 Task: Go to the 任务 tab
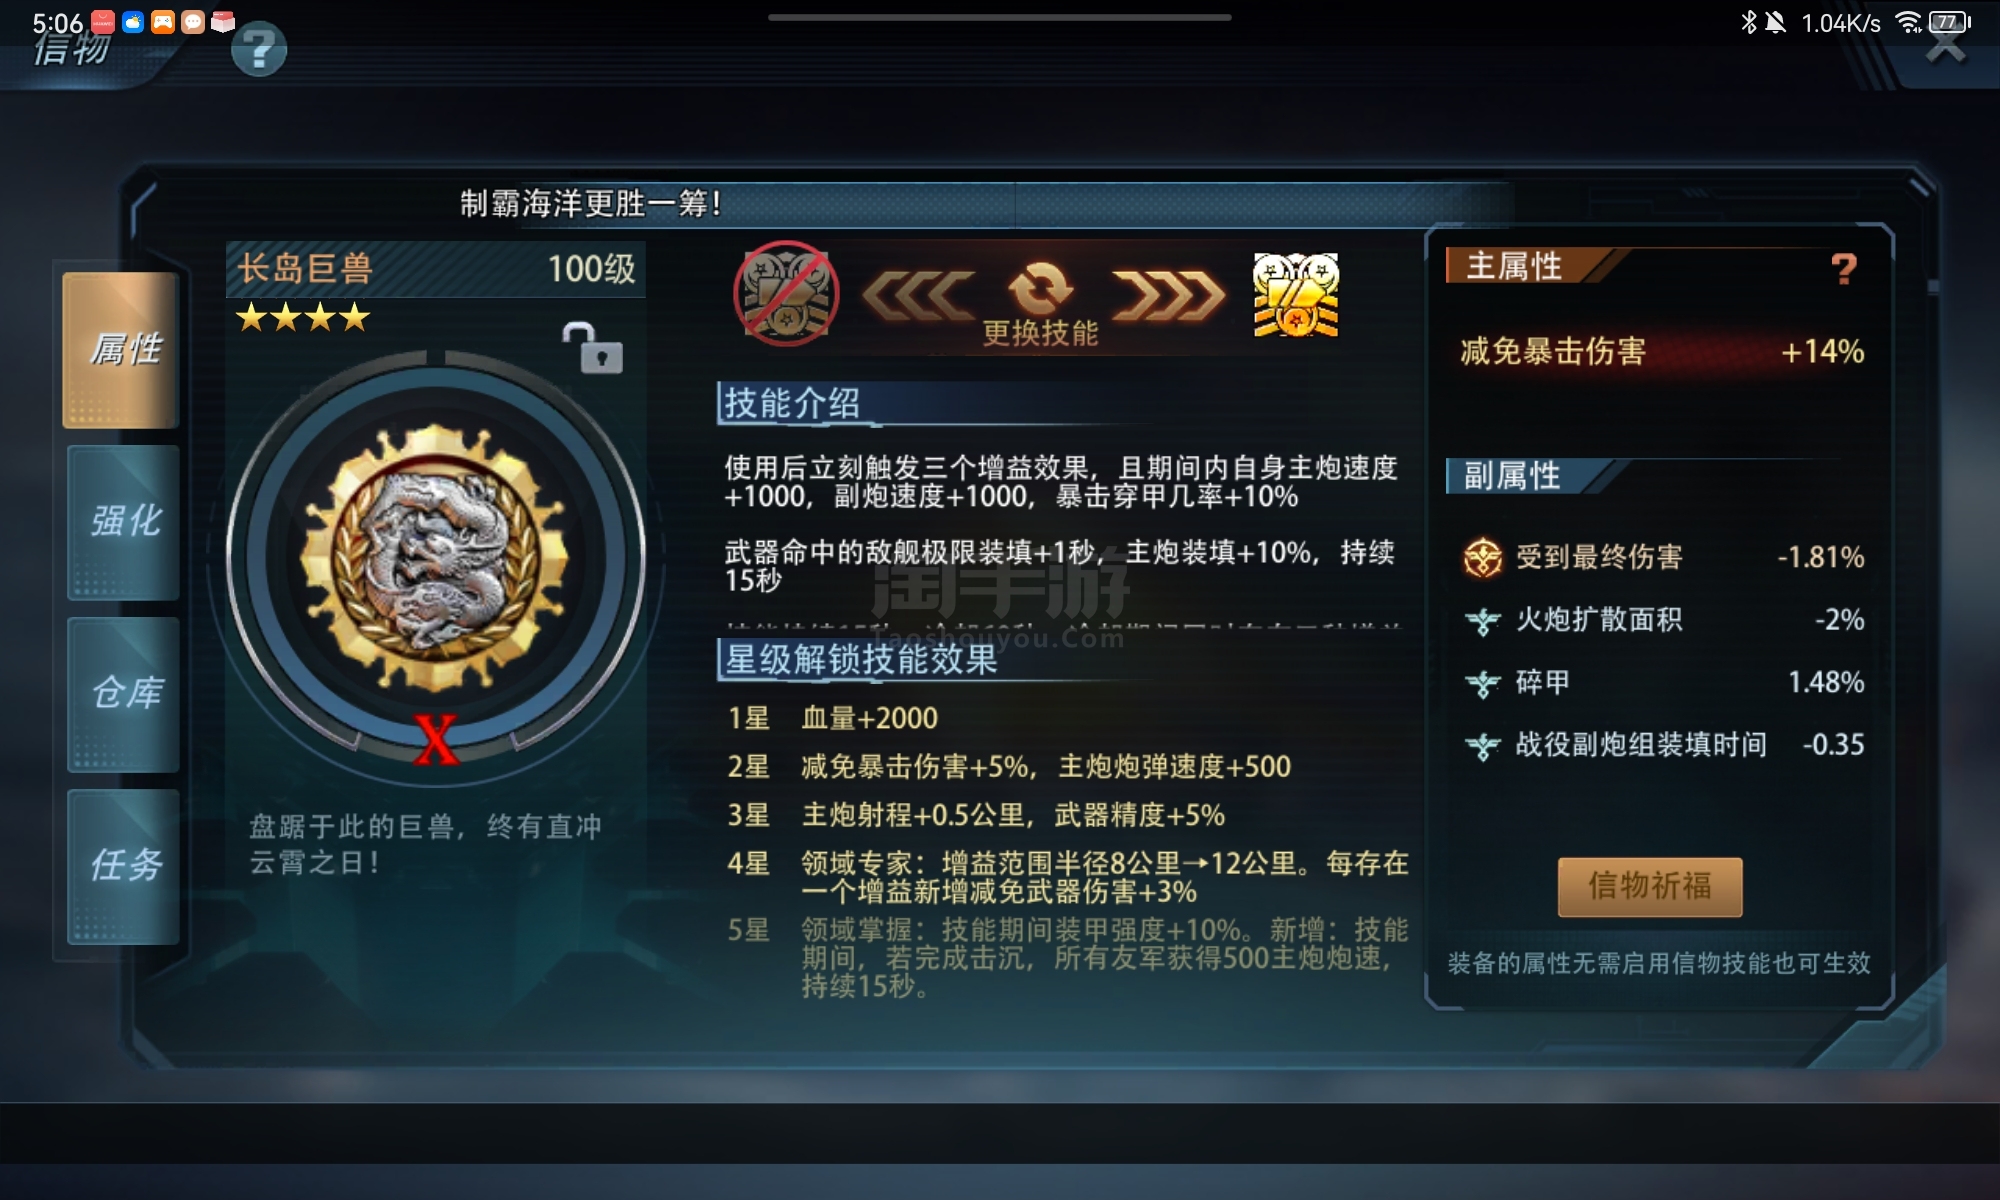(x=123, y=866)
